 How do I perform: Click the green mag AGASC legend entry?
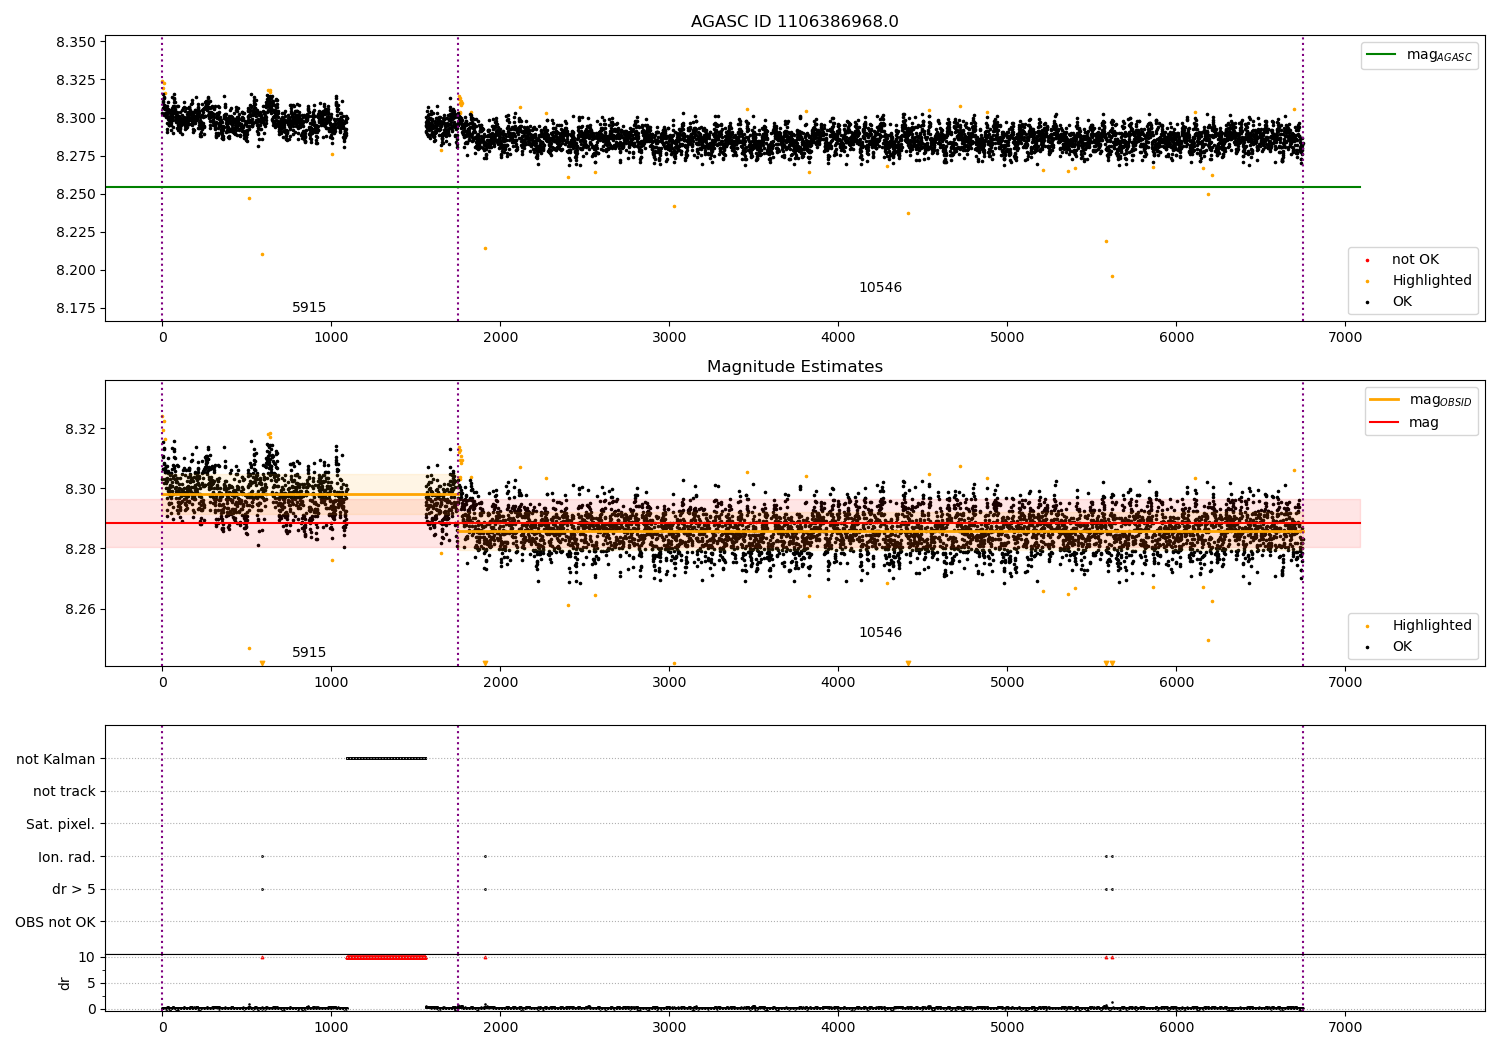1419,55
